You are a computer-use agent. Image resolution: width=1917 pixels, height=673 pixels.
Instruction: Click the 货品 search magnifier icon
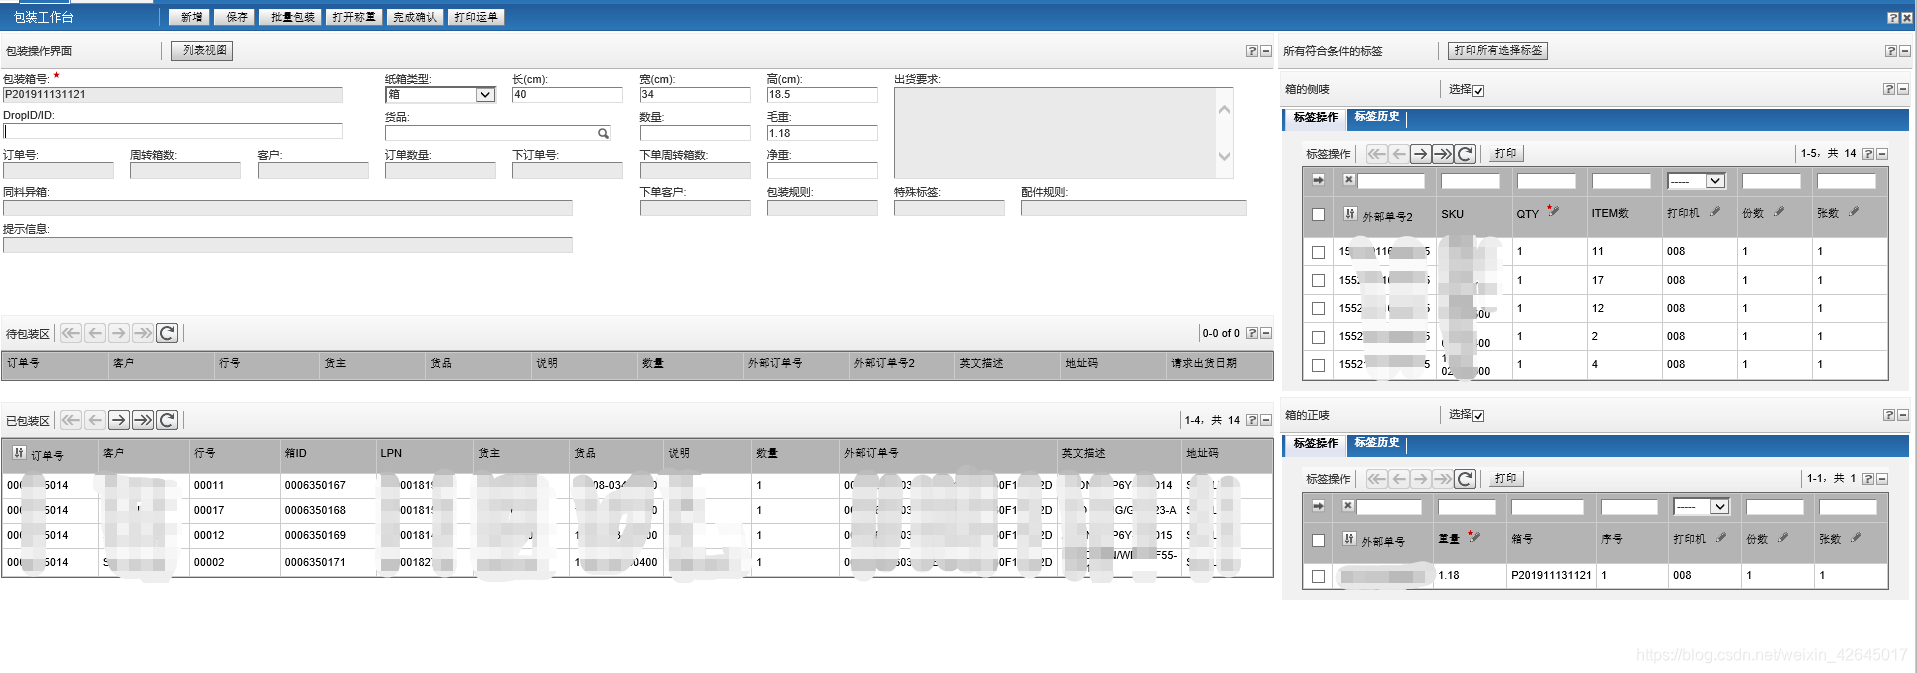(x=603, y=133)
